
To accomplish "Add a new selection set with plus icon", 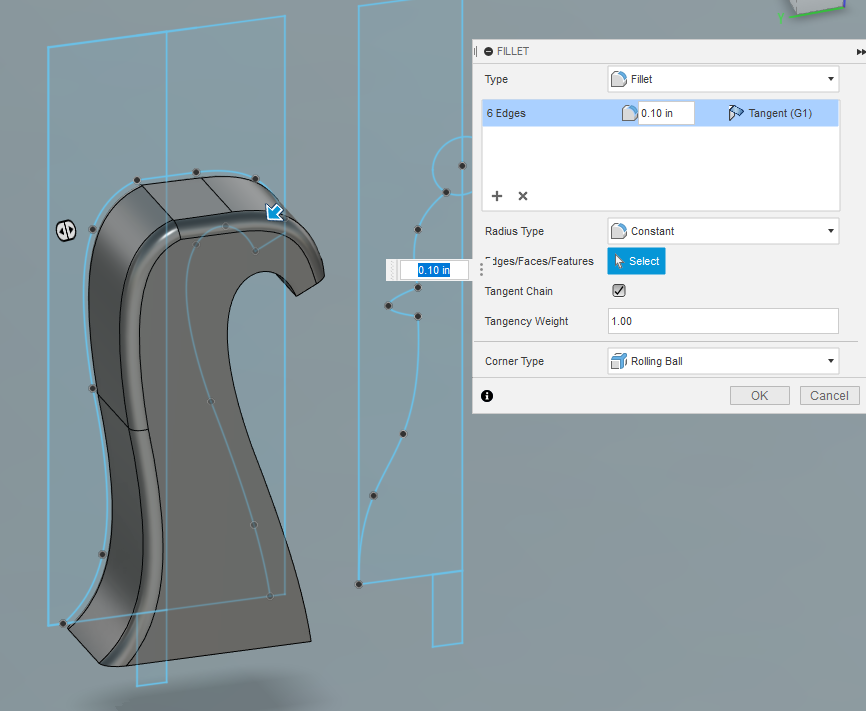I will 497,196.
